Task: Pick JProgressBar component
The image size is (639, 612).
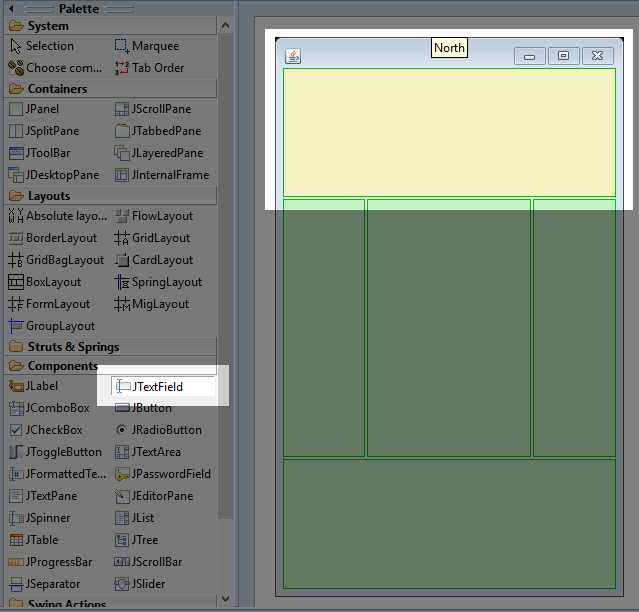Action: coord(51,562)
